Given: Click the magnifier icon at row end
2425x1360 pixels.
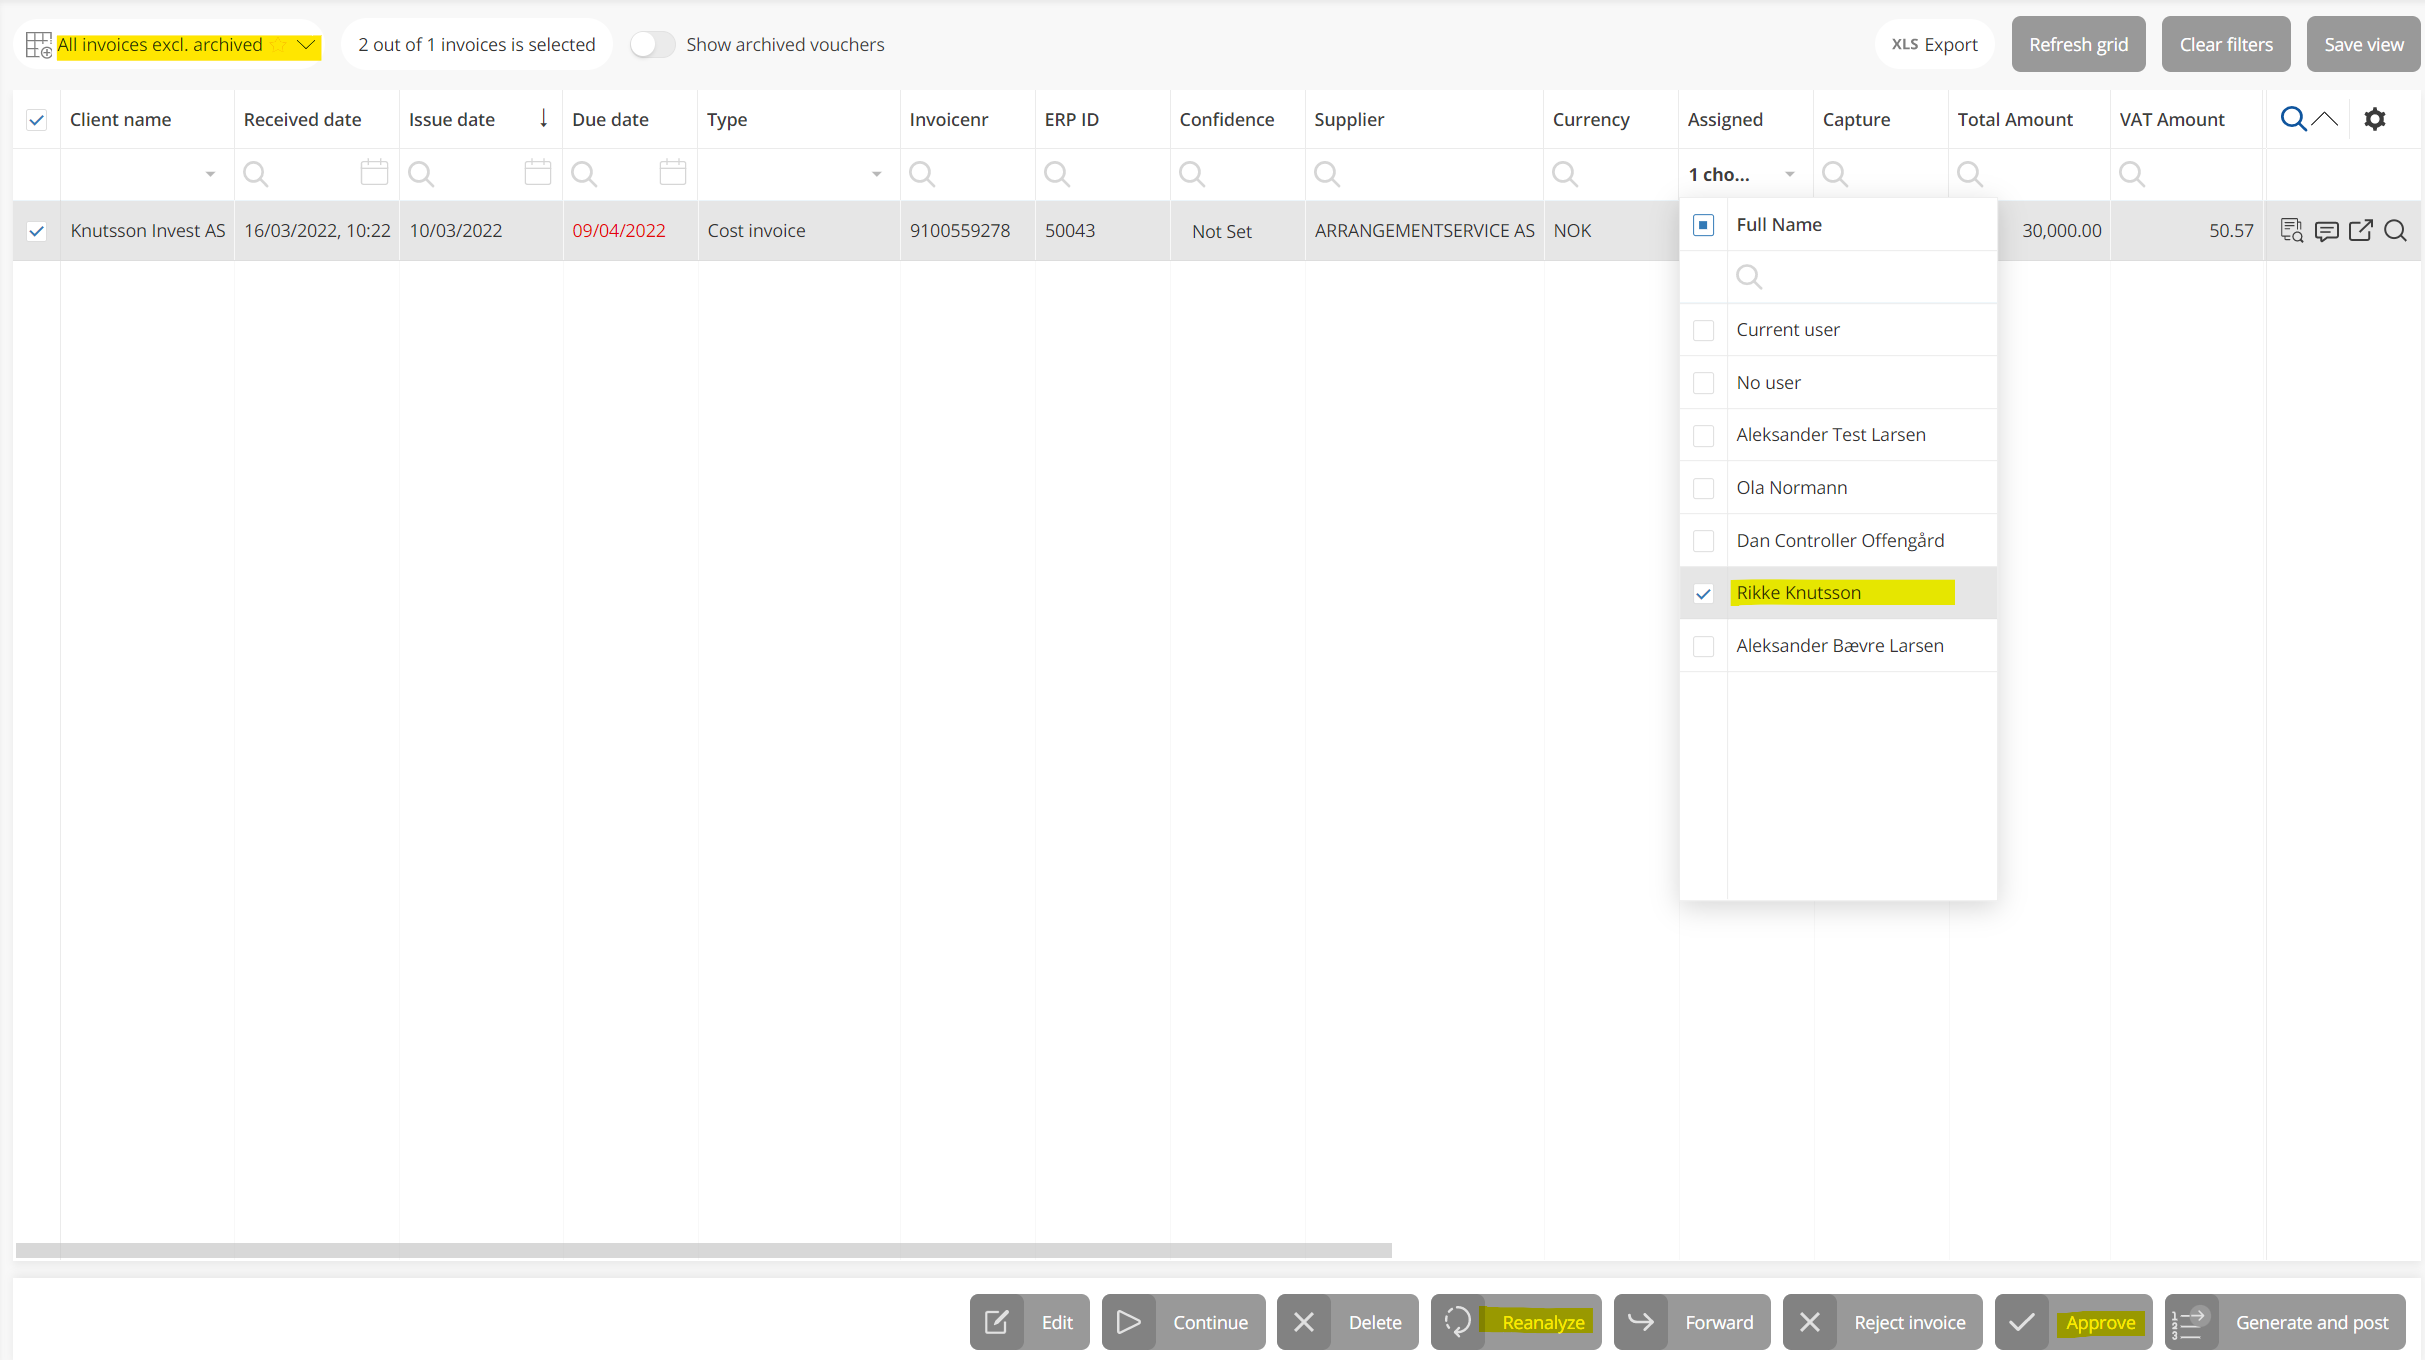Looking at the screenshot, I should (x=2396, y=231).
